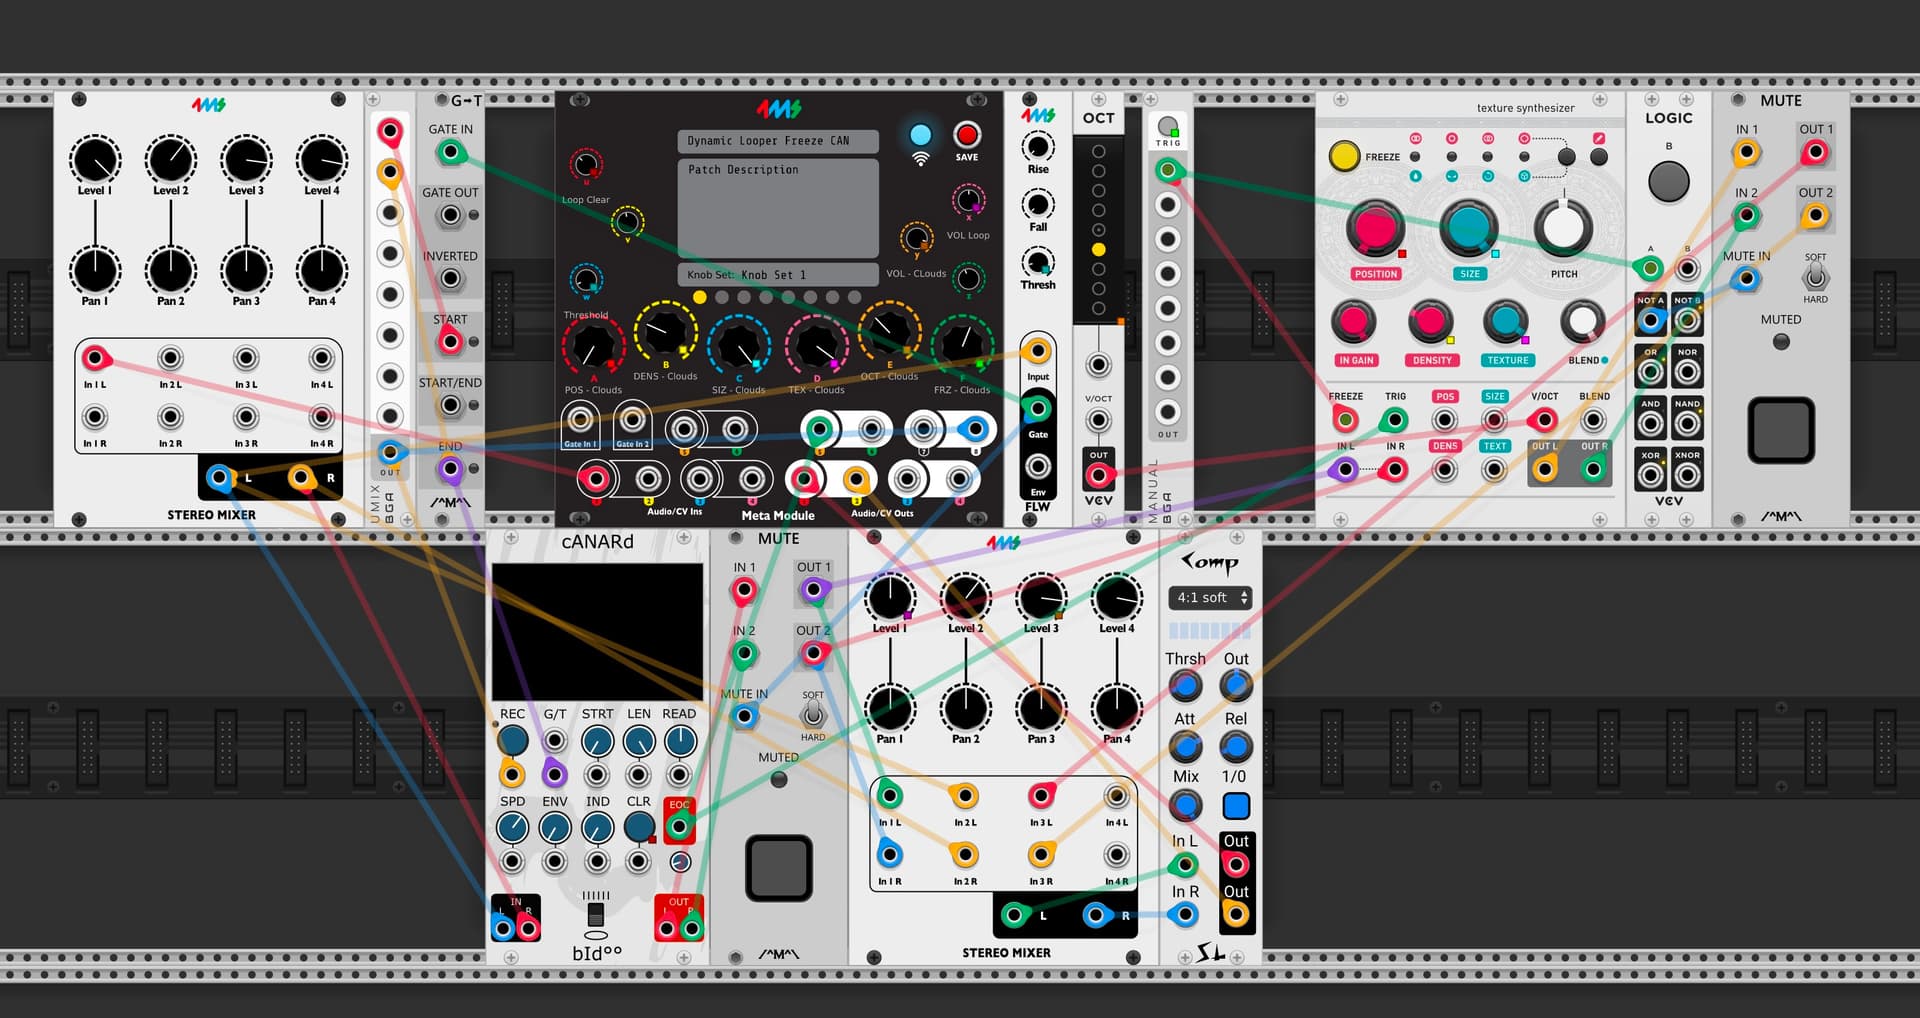Click the large mute pad on top-right MUTE module

(1780, 431)
